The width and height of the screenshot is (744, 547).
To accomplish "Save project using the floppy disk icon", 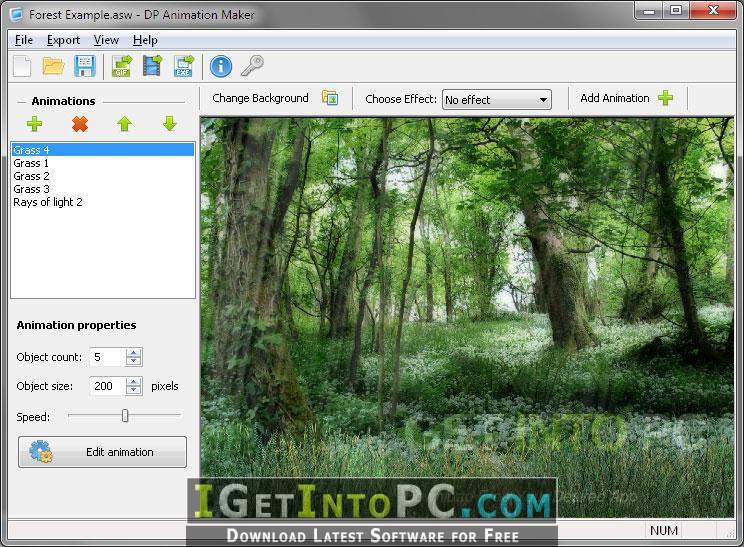I will coord(85,66).
